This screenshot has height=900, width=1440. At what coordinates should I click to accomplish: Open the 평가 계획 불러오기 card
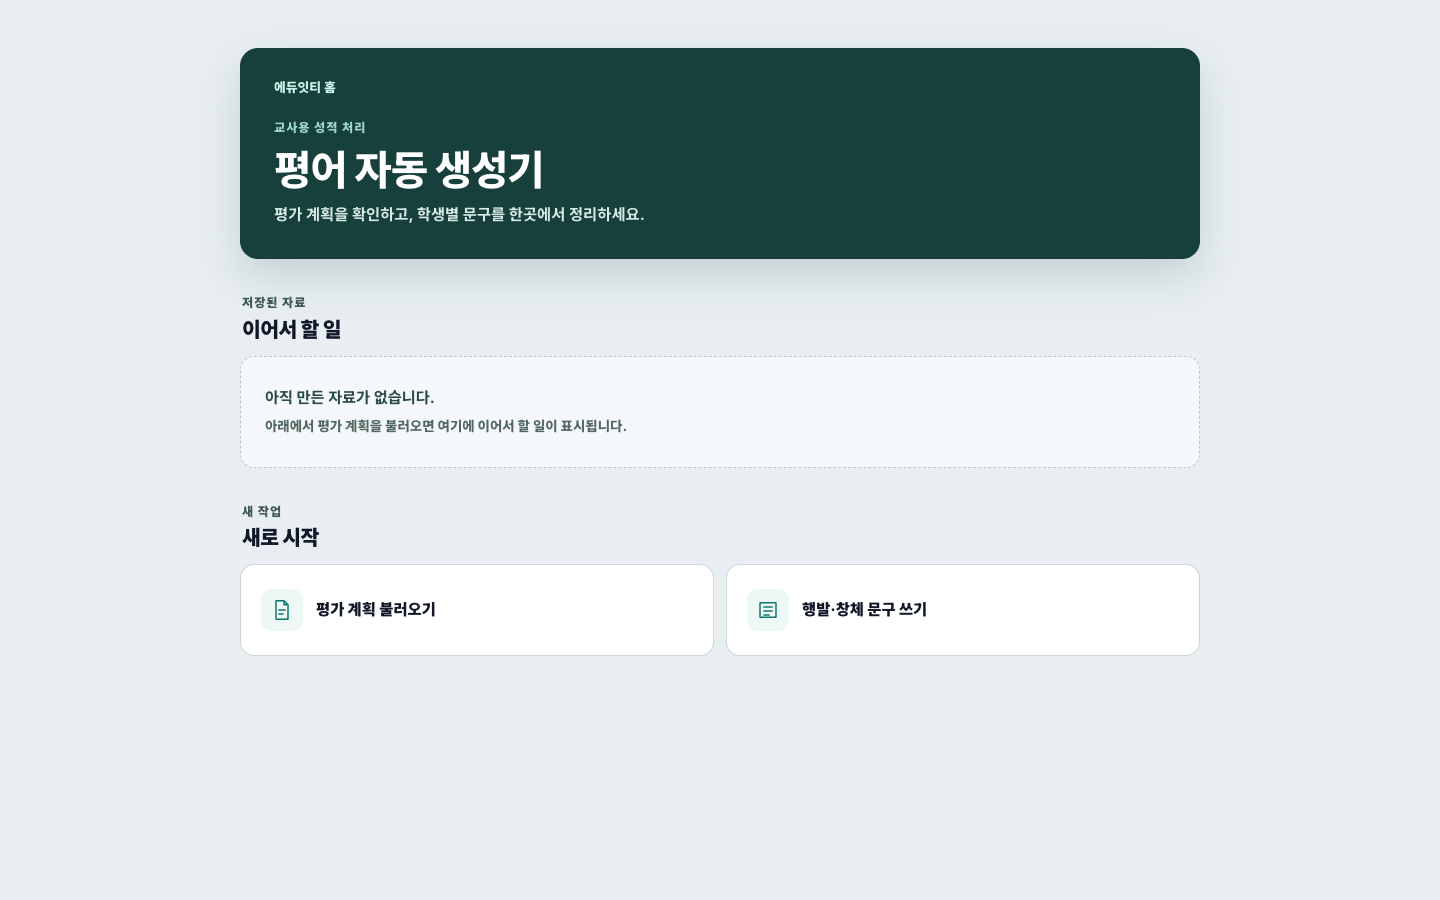coord(477,610)
